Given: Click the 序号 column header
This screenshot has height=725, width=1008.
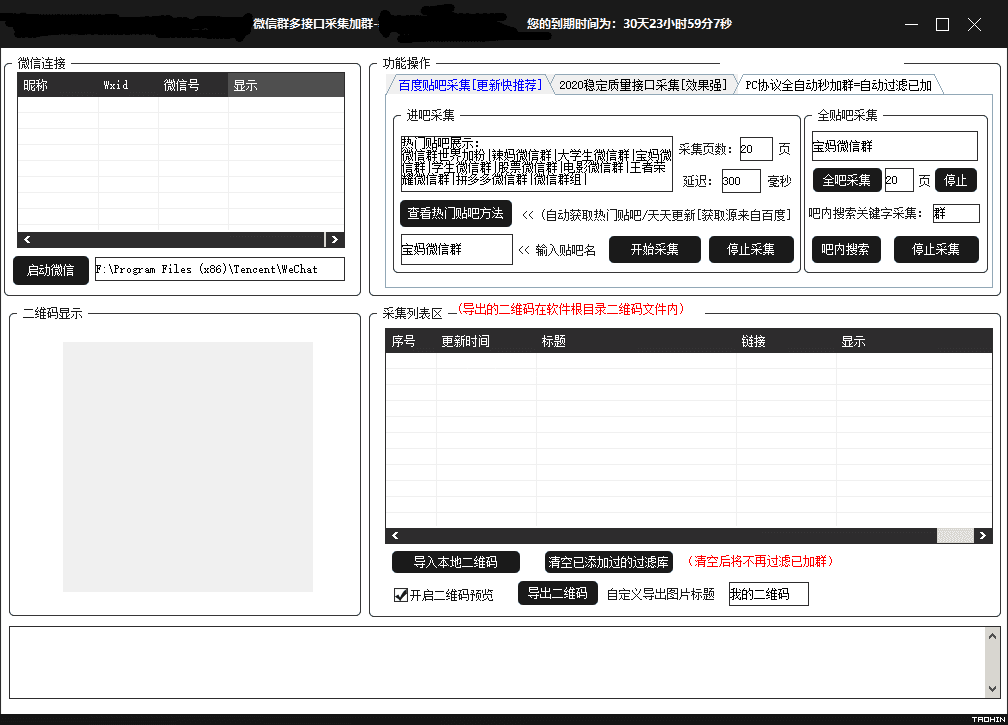Looking at the screenshot, I should 411,341.
